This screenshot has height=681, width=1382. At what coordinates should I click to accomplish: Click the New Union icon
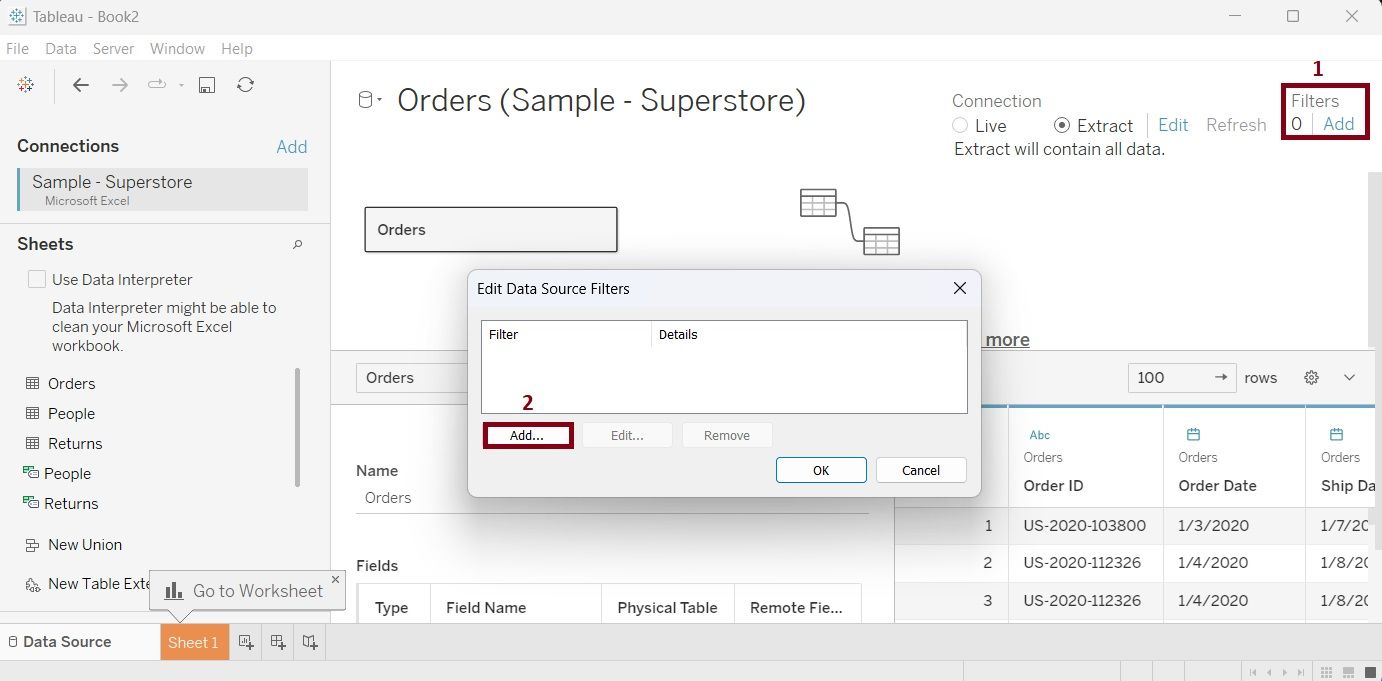33,545
